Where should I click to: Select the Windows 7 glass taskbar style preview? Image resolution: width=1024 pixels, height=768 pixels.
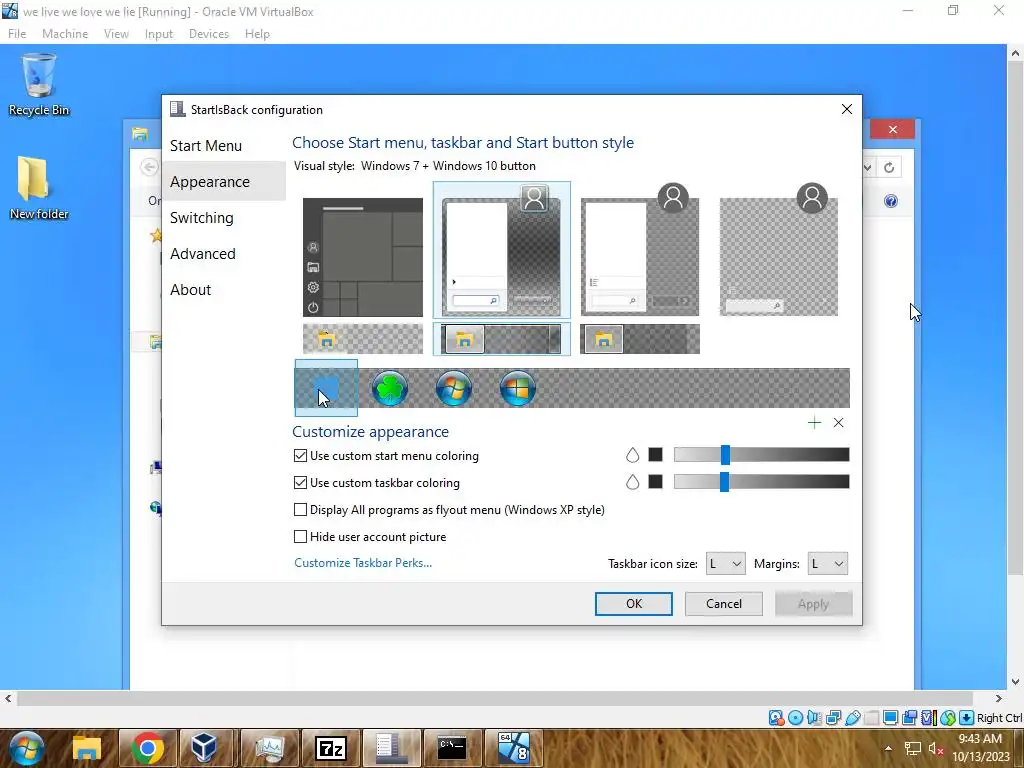coord(502,339)
